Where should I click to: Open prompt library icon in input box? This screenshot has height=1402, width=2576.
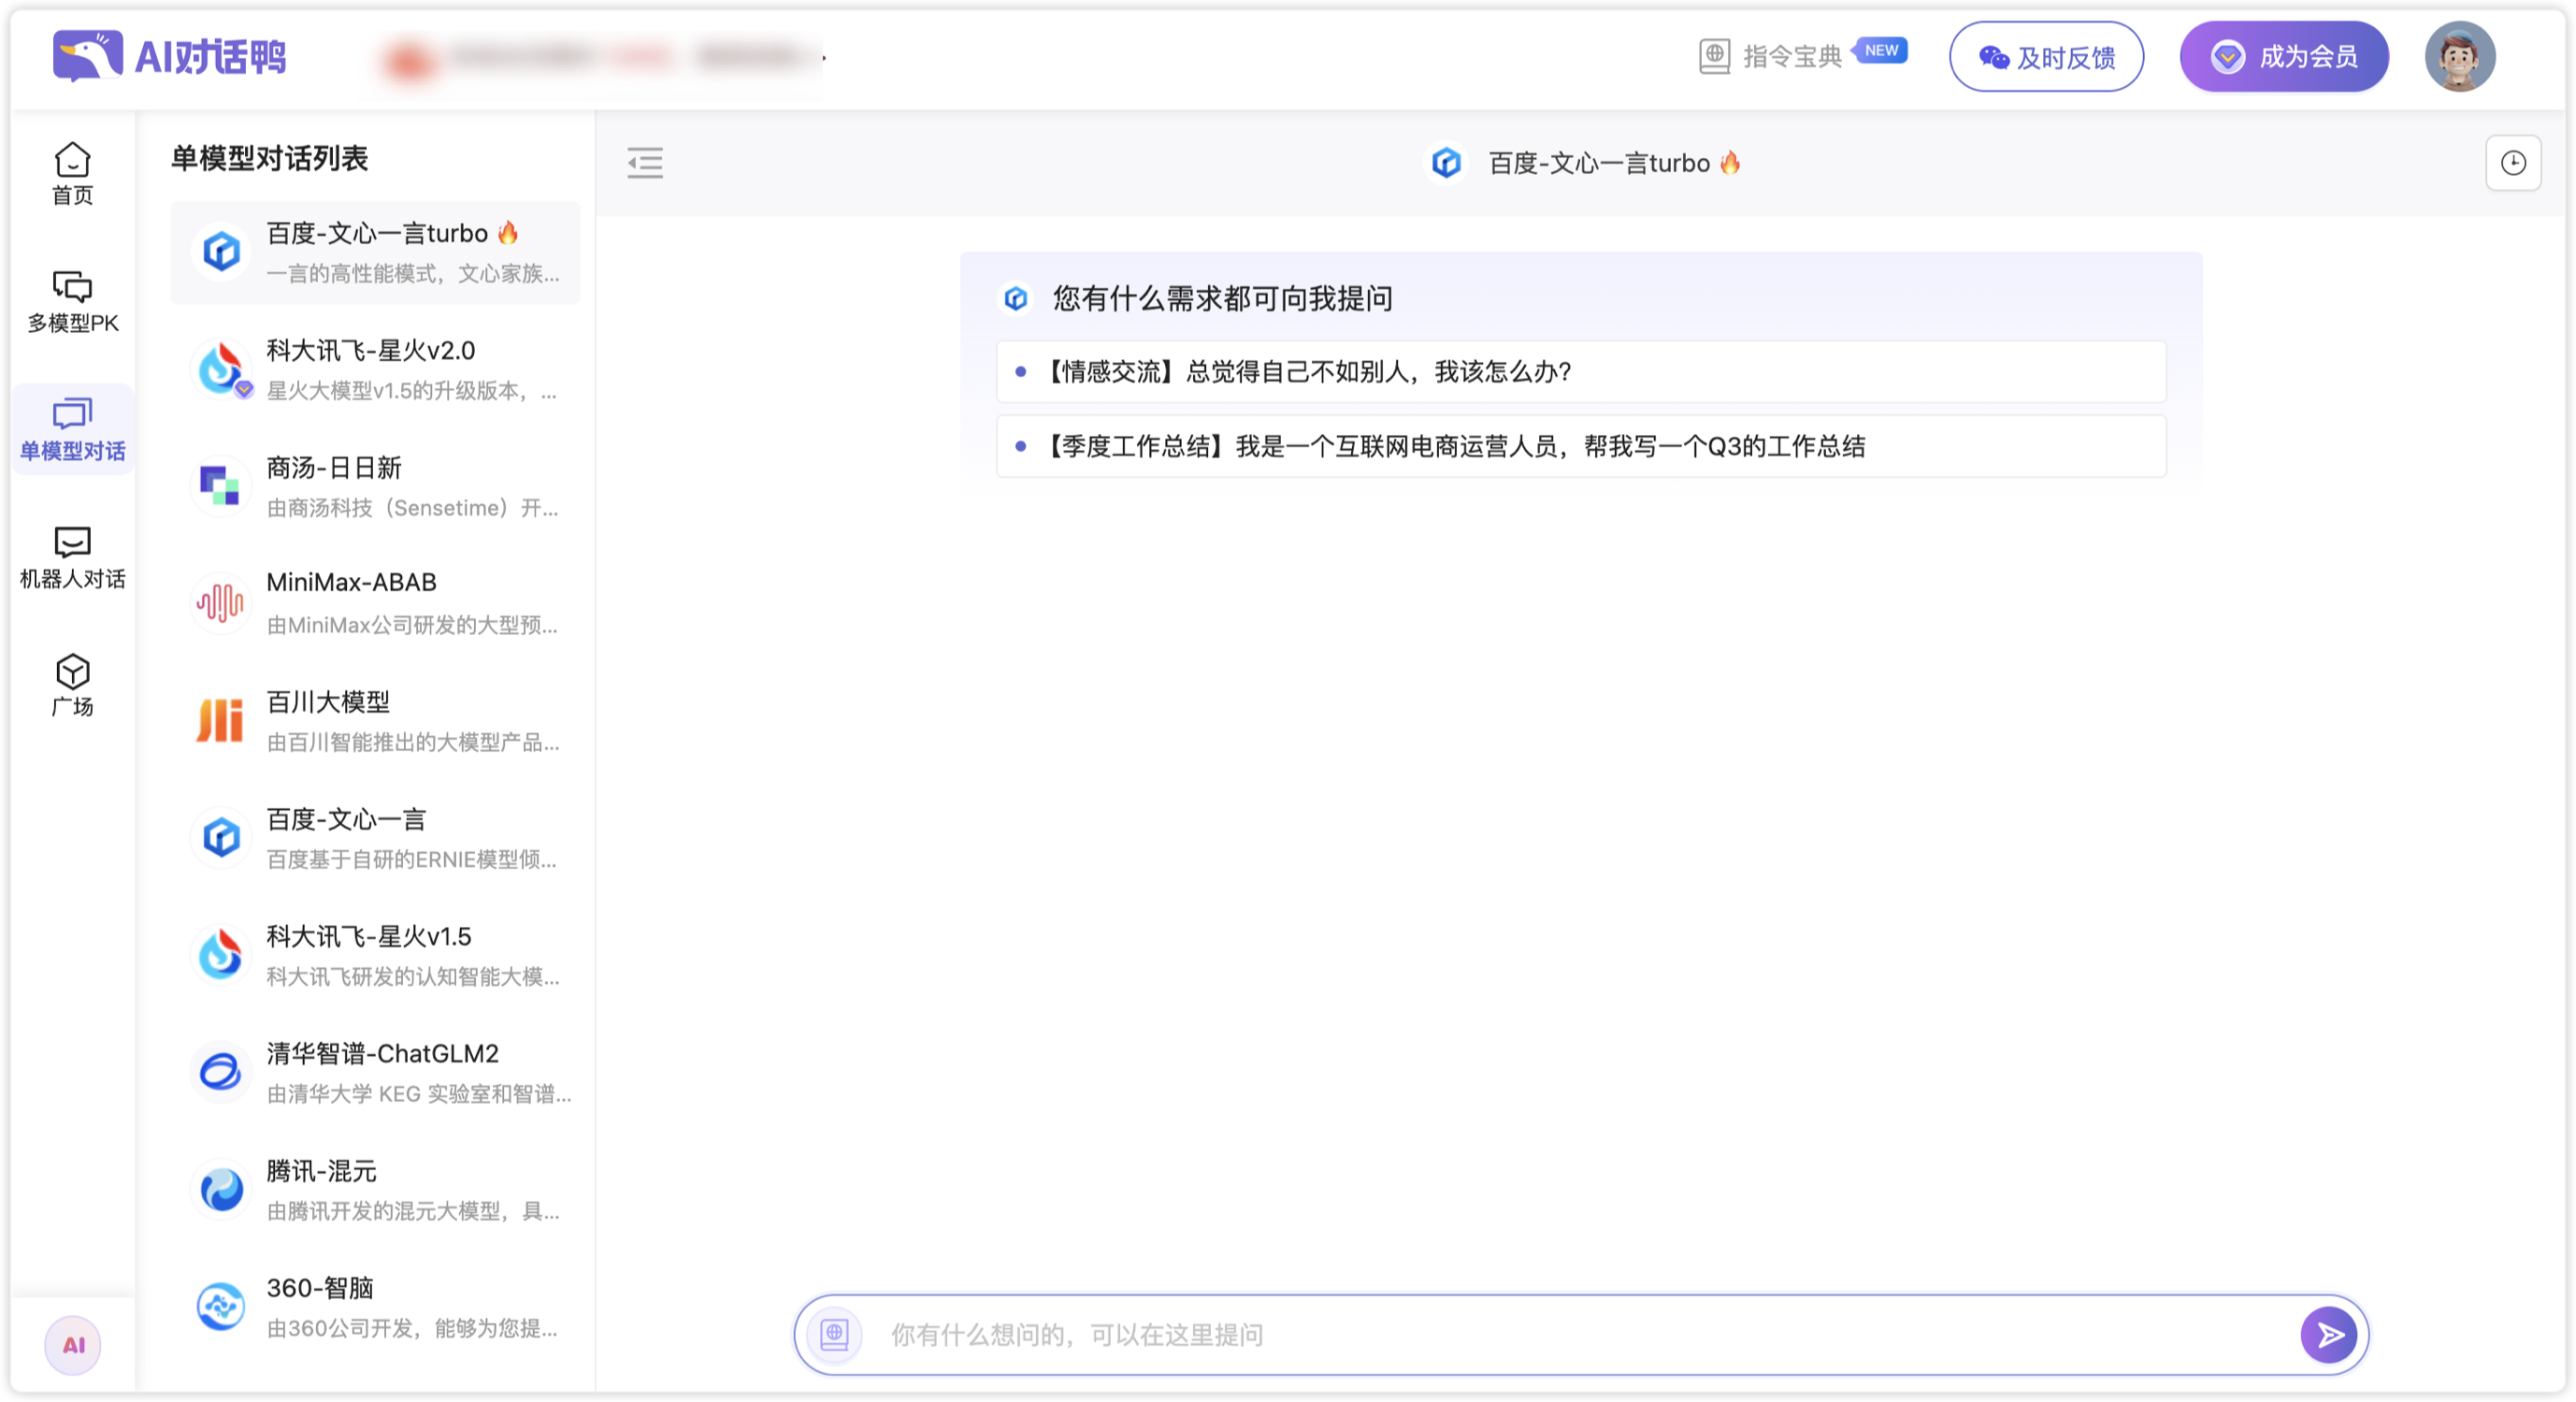(x=834, y=1334)
